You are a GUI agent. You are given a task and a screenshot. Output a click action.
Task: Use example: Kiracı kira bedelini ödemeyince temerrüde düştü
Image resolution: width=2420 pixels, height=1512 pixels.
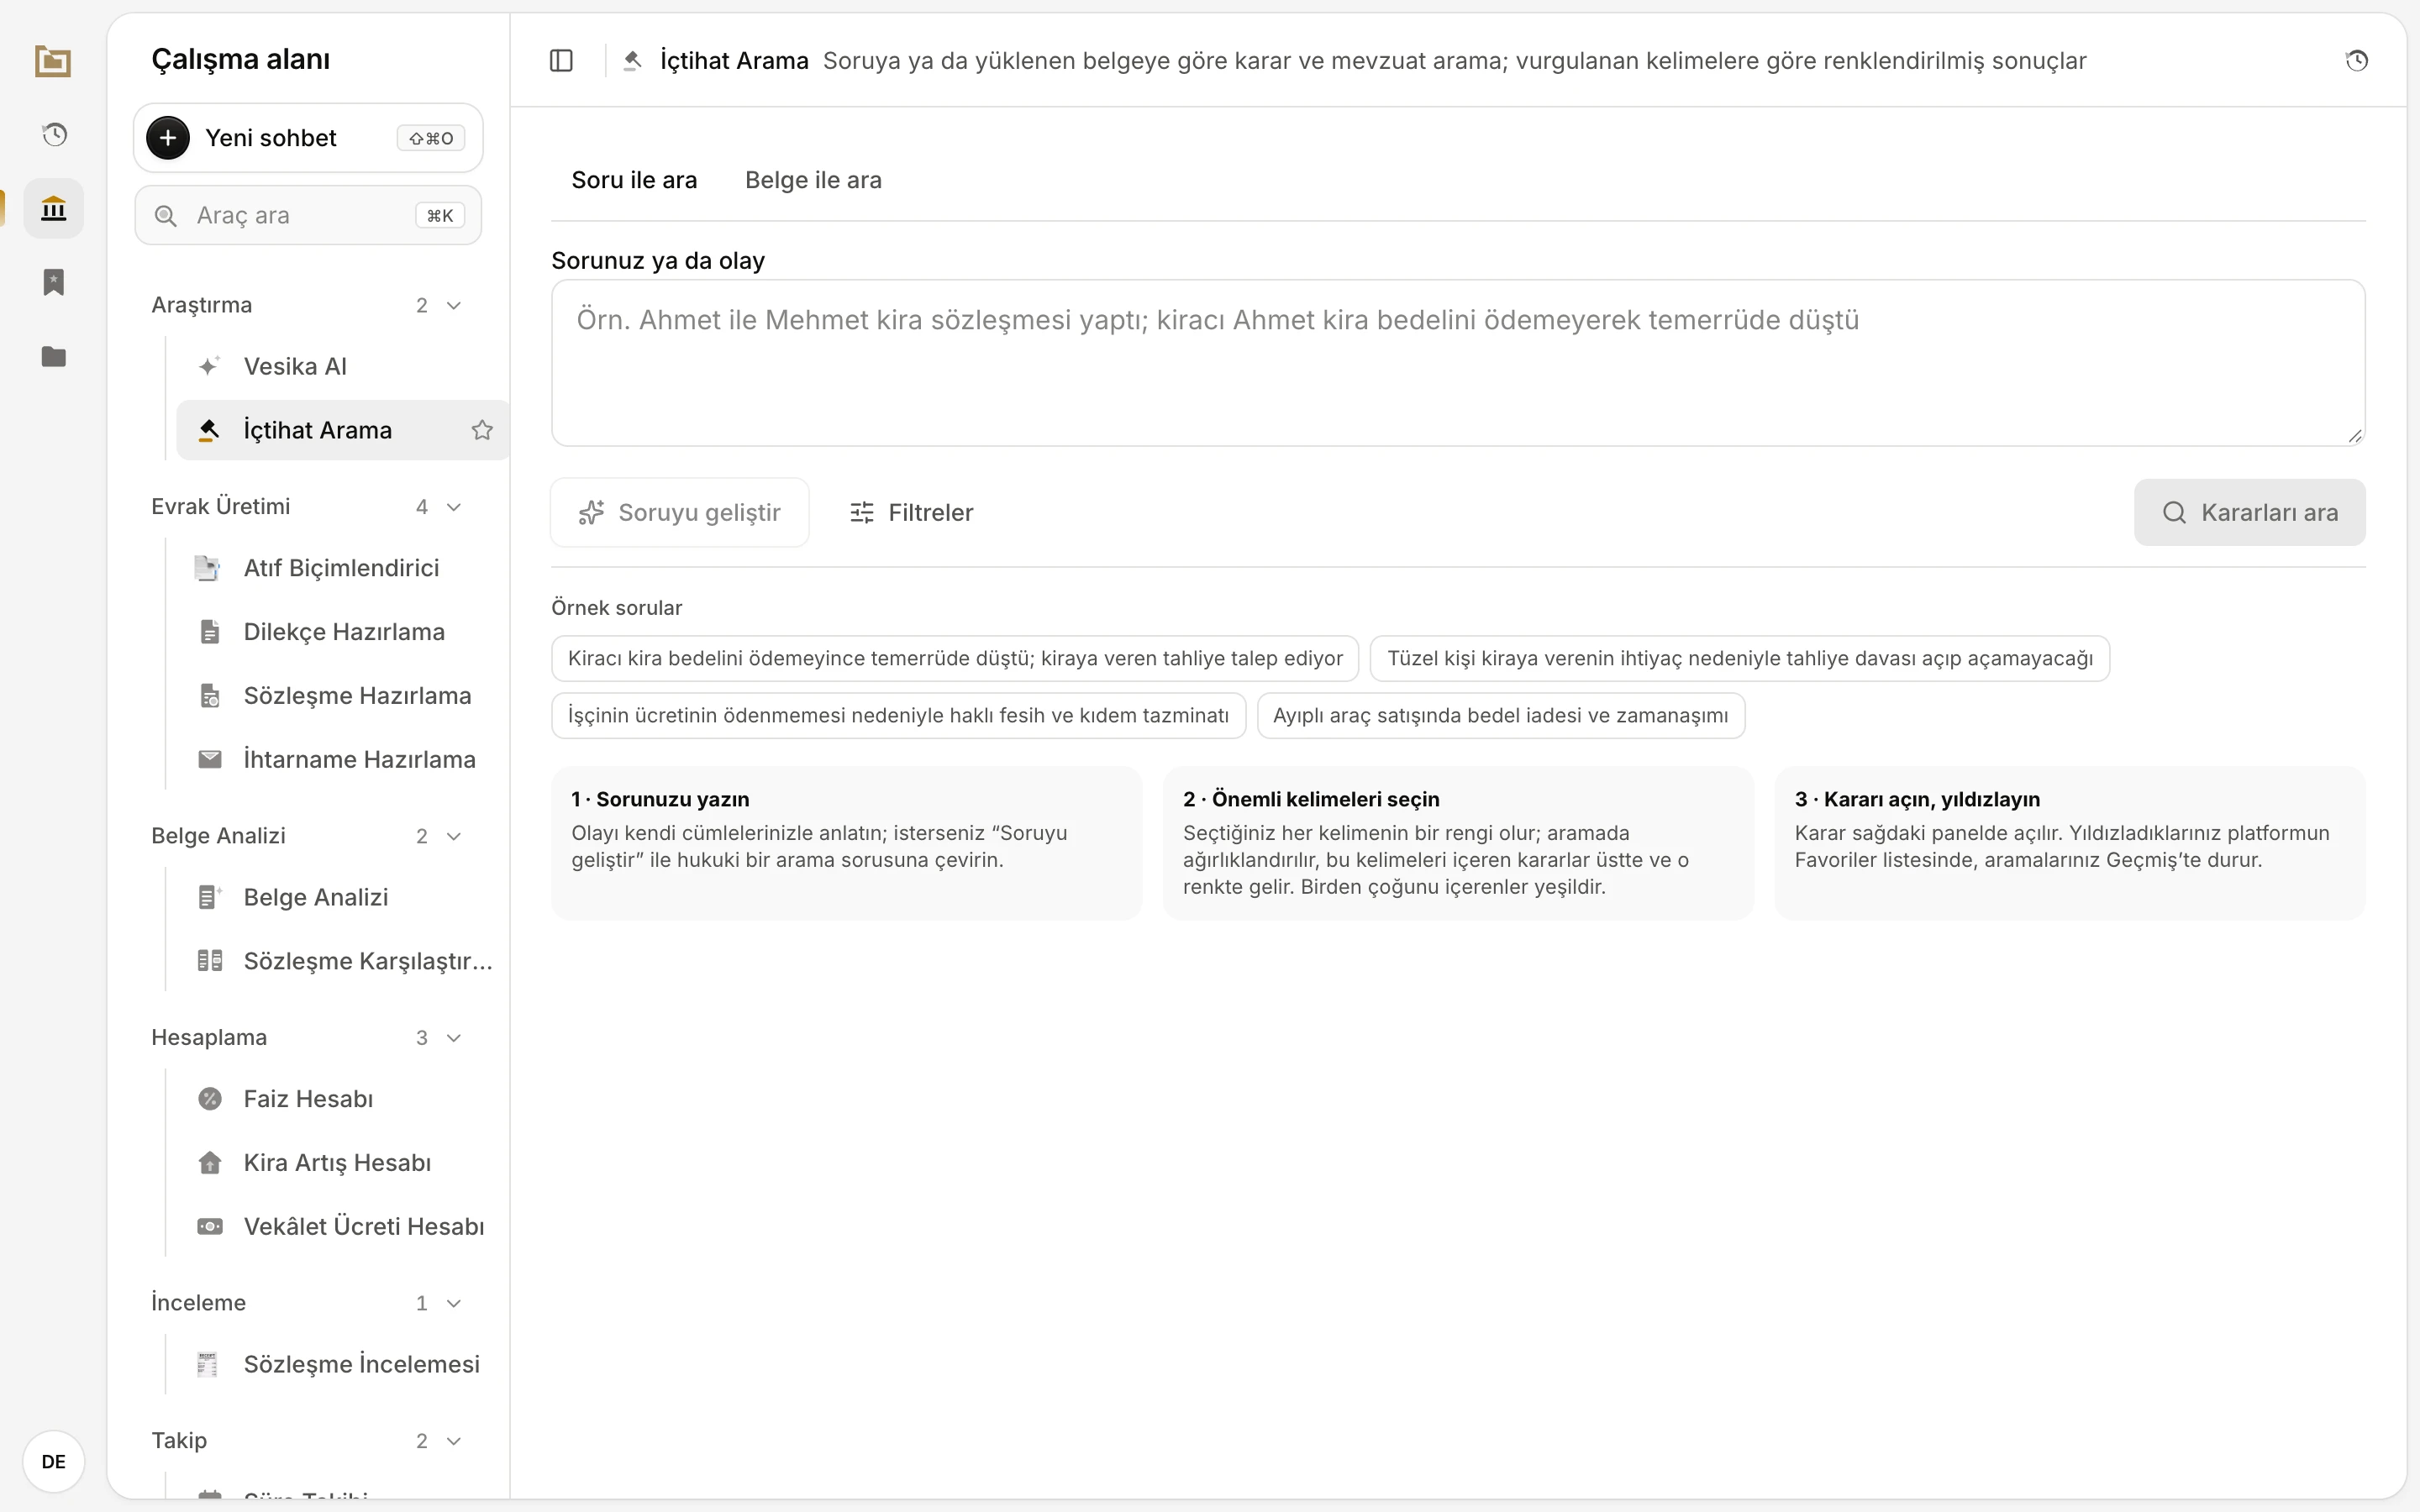pyautogui.click(x=955, y=658)
